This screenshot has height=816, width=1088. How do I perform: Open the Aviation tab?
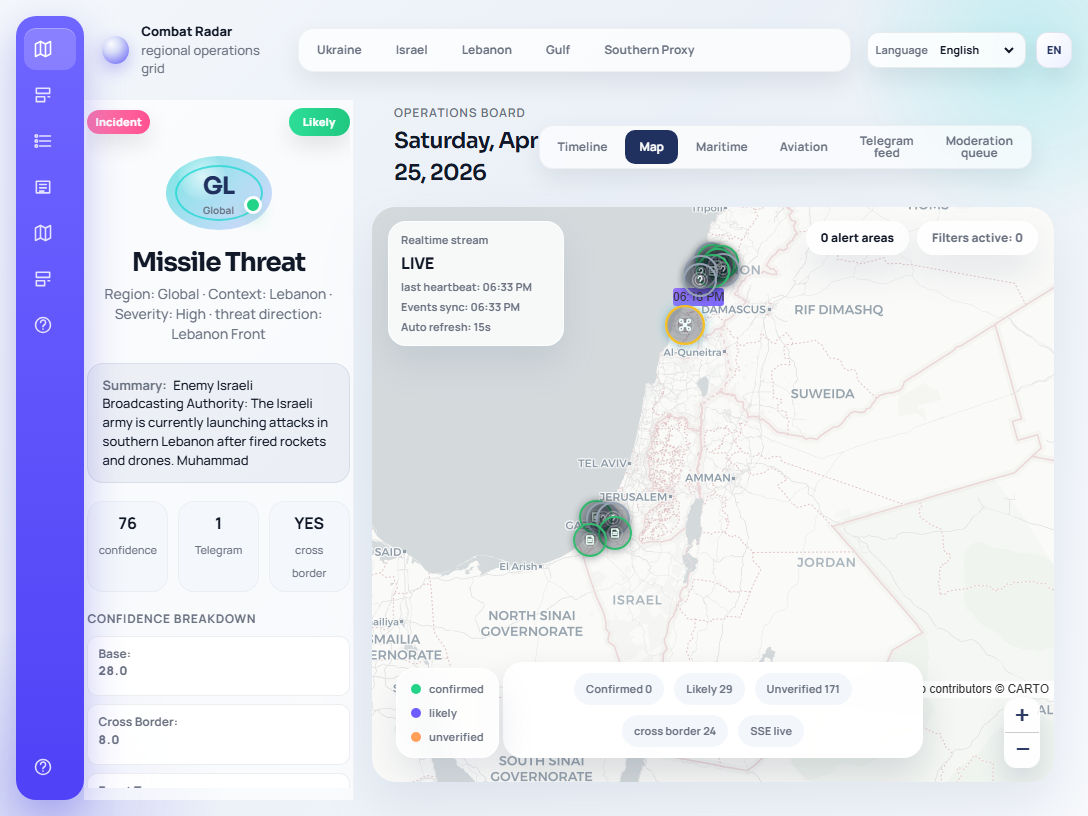[x=804, y=147]
